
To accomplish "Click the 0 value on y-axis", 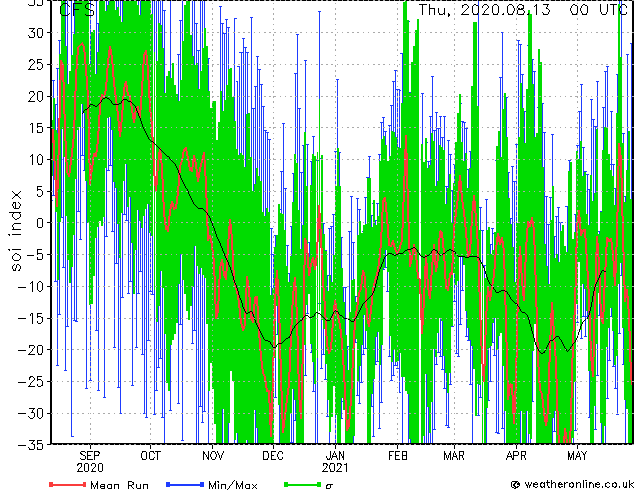I will (x=40, y=223).
